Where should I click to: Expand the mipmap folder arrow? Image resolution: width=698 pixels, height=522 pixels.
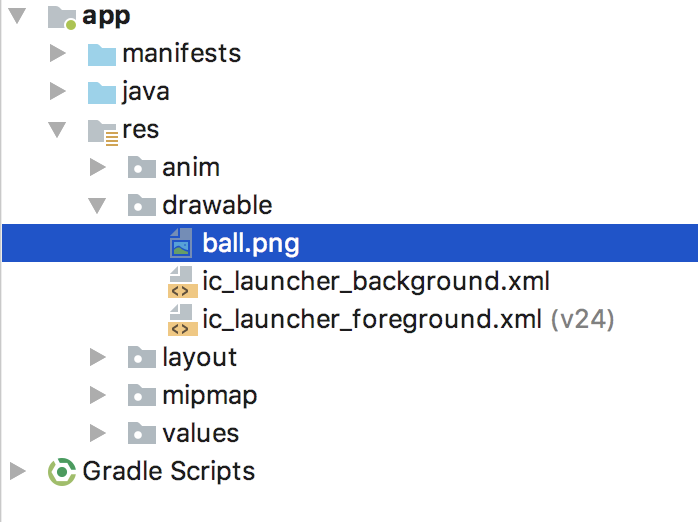(x=97, y=395)
